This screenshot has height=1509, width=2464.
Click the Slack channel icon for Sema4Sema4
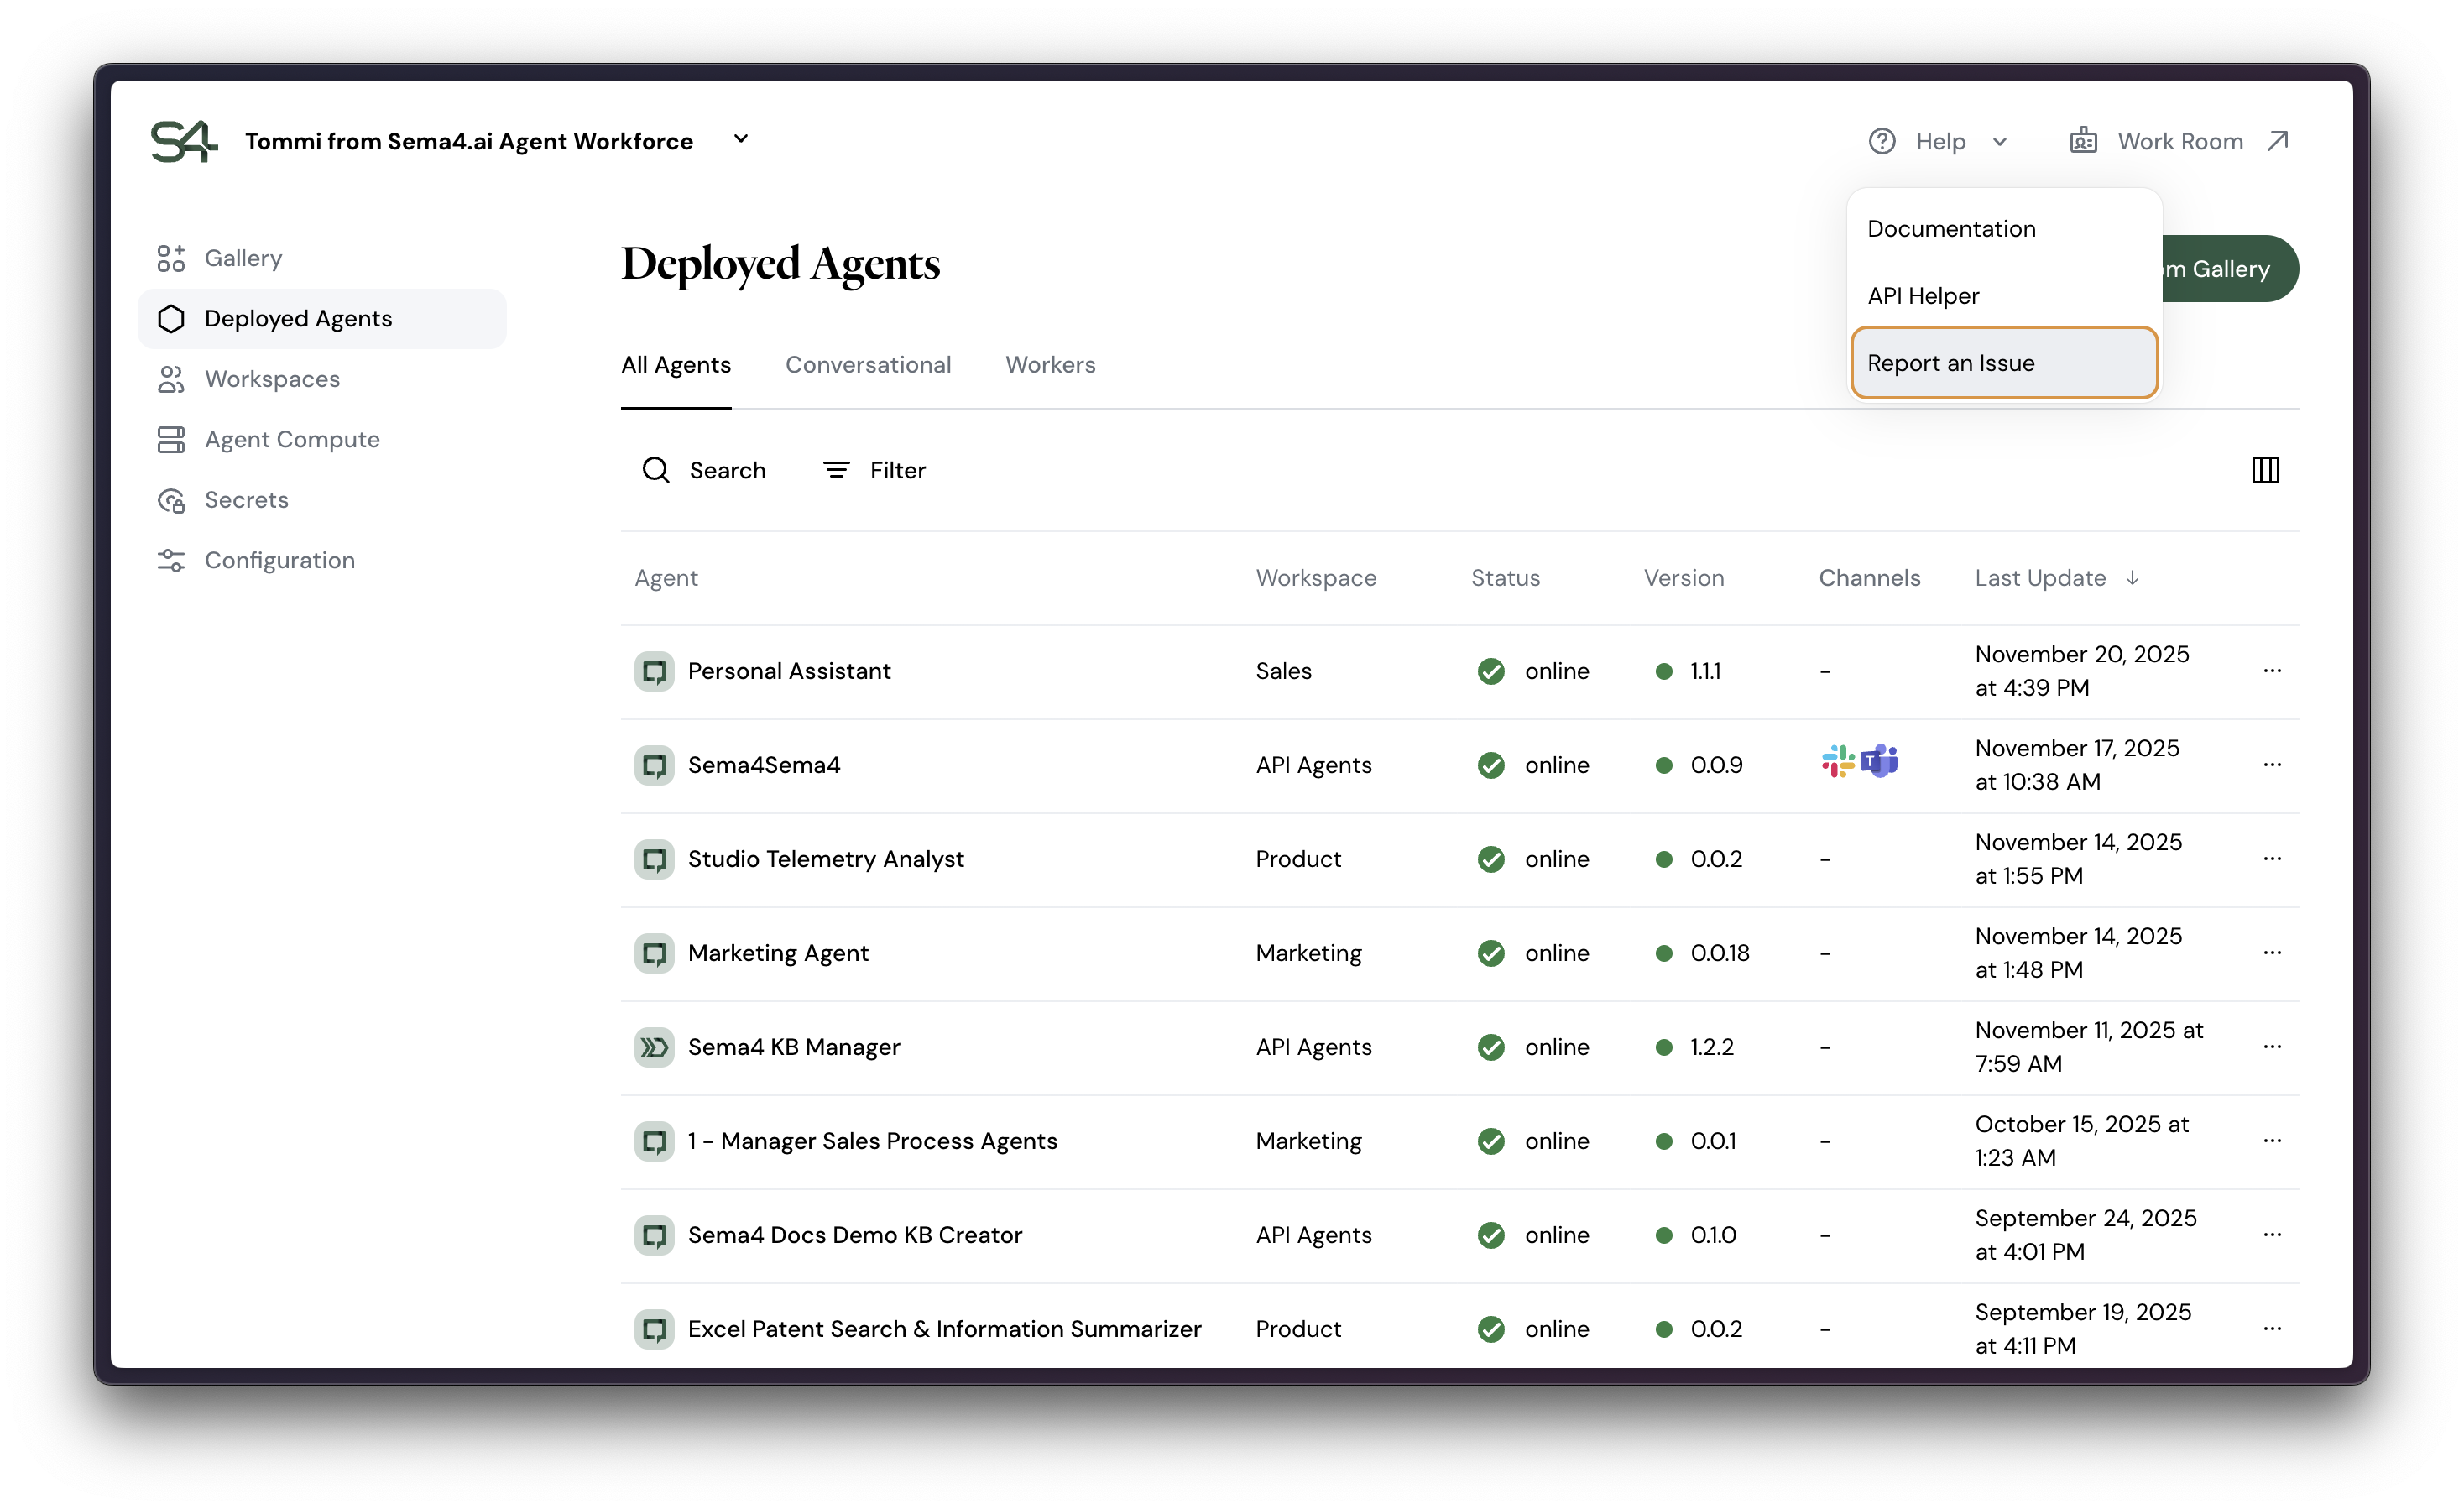pos(1837,763)
